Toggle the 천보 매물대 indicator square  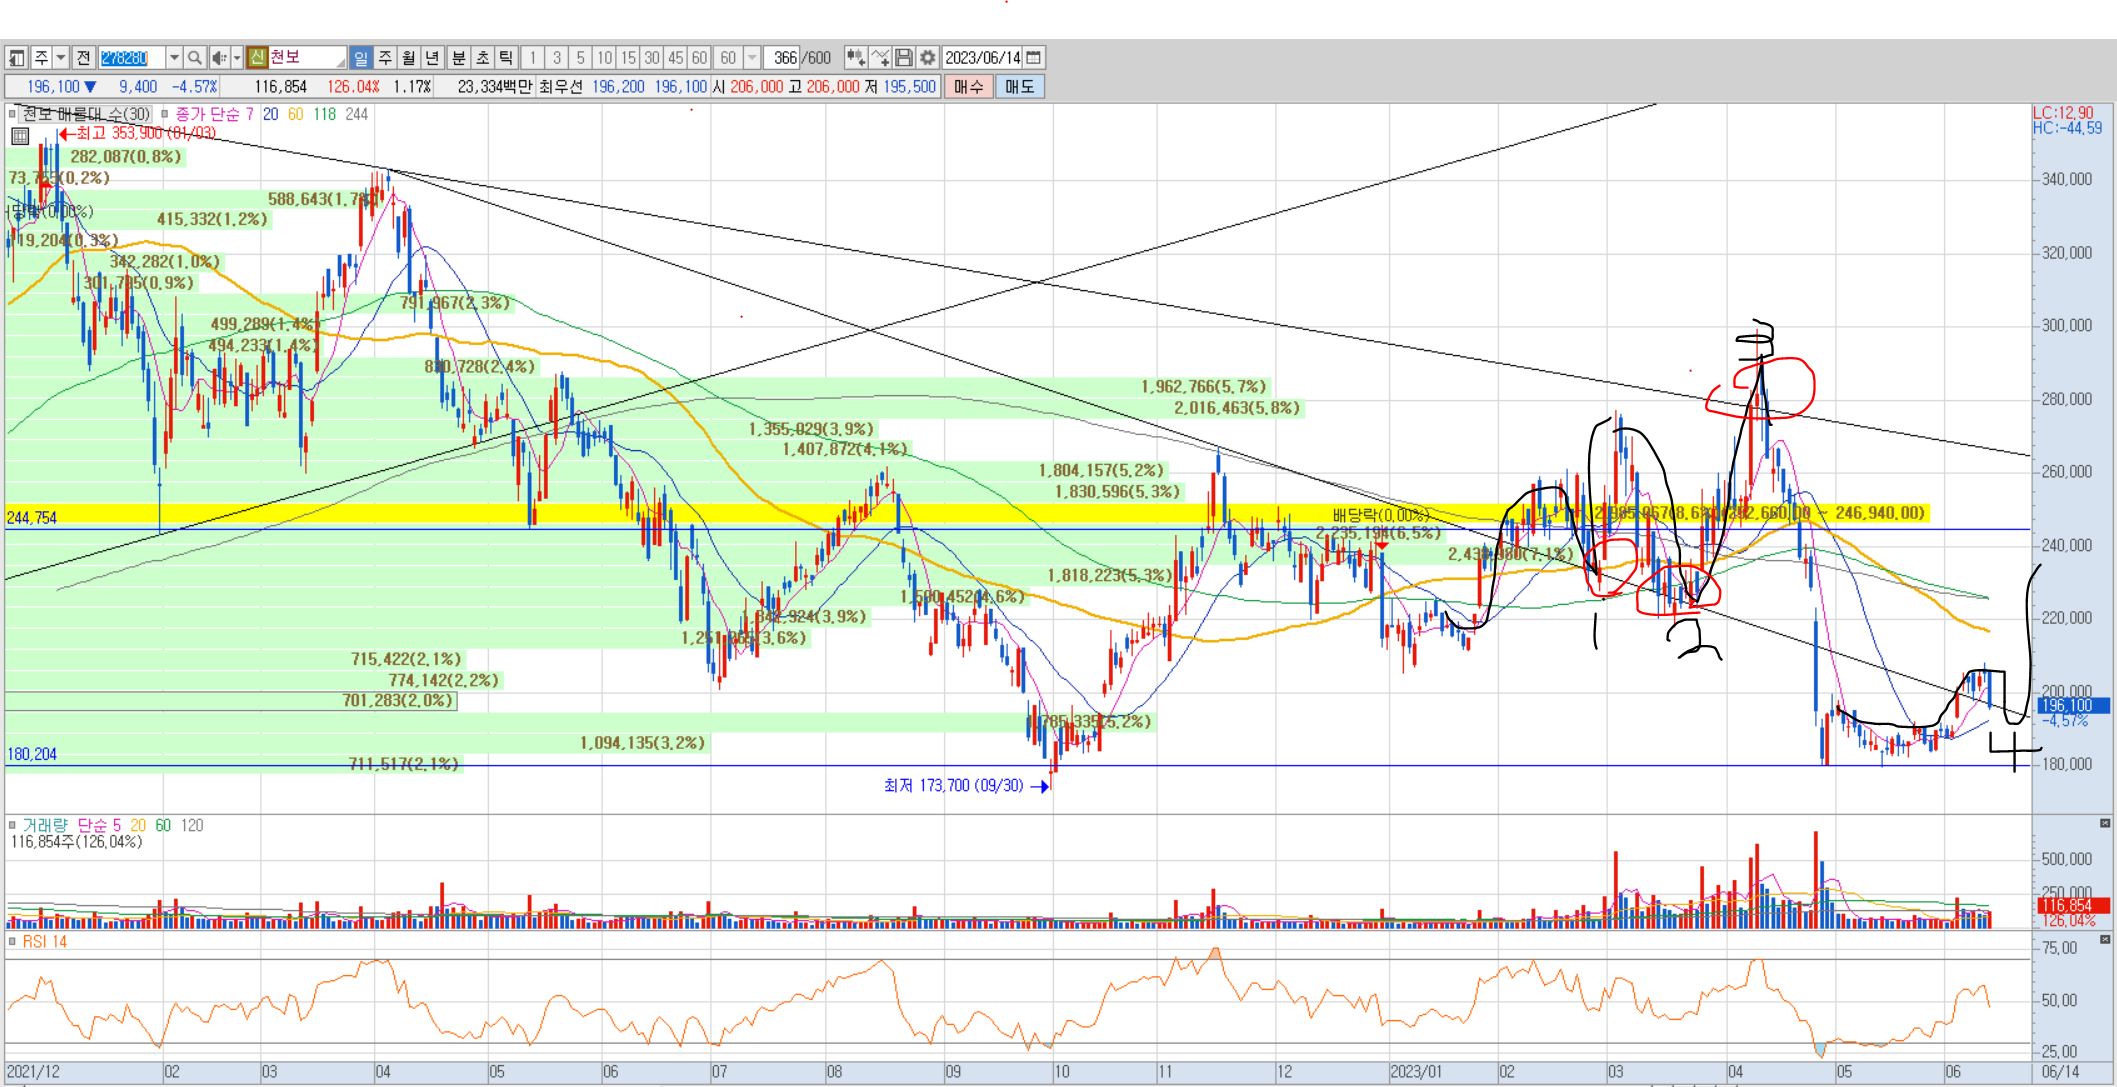[x=12, y=114]
